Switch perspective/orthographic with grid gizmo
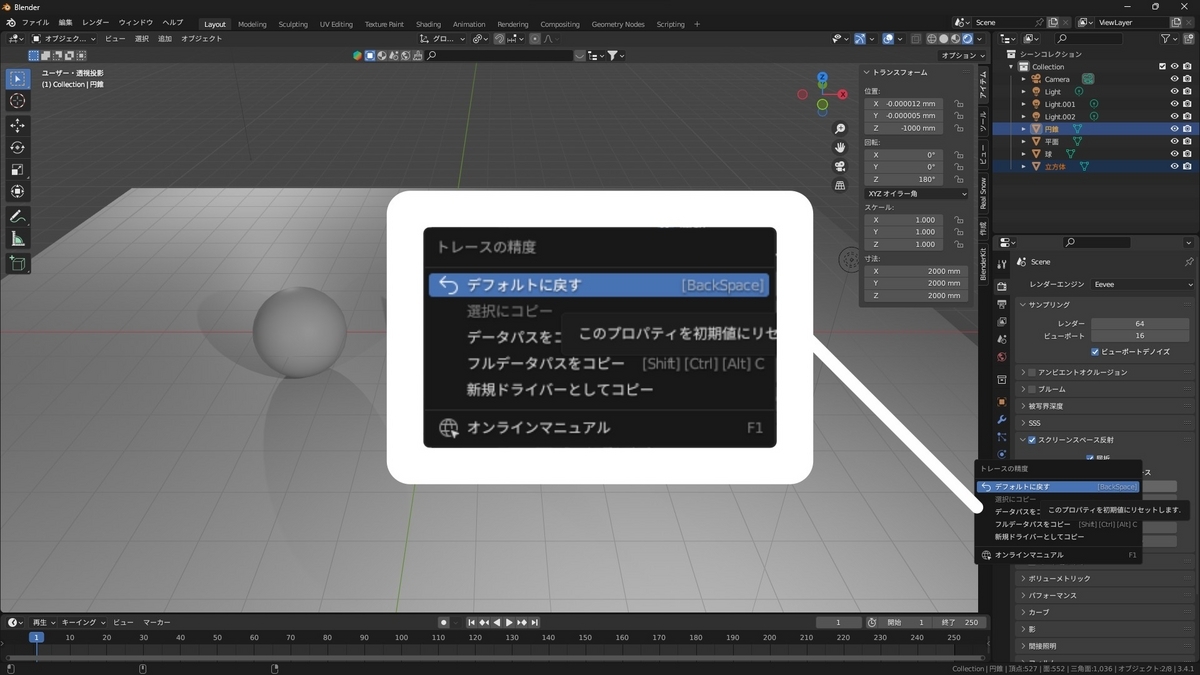 (840, 185)
